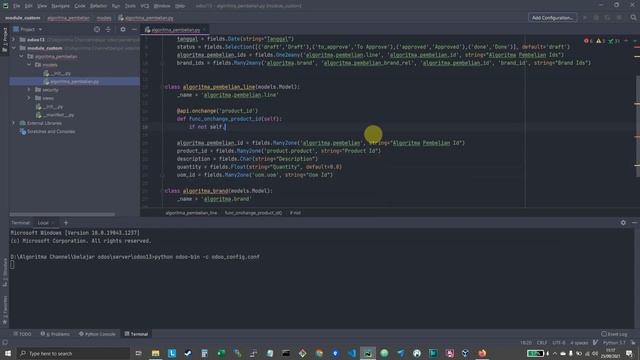The image size is (640, 360).
Task: Open the Navigate menu
Action: (60, 6)
